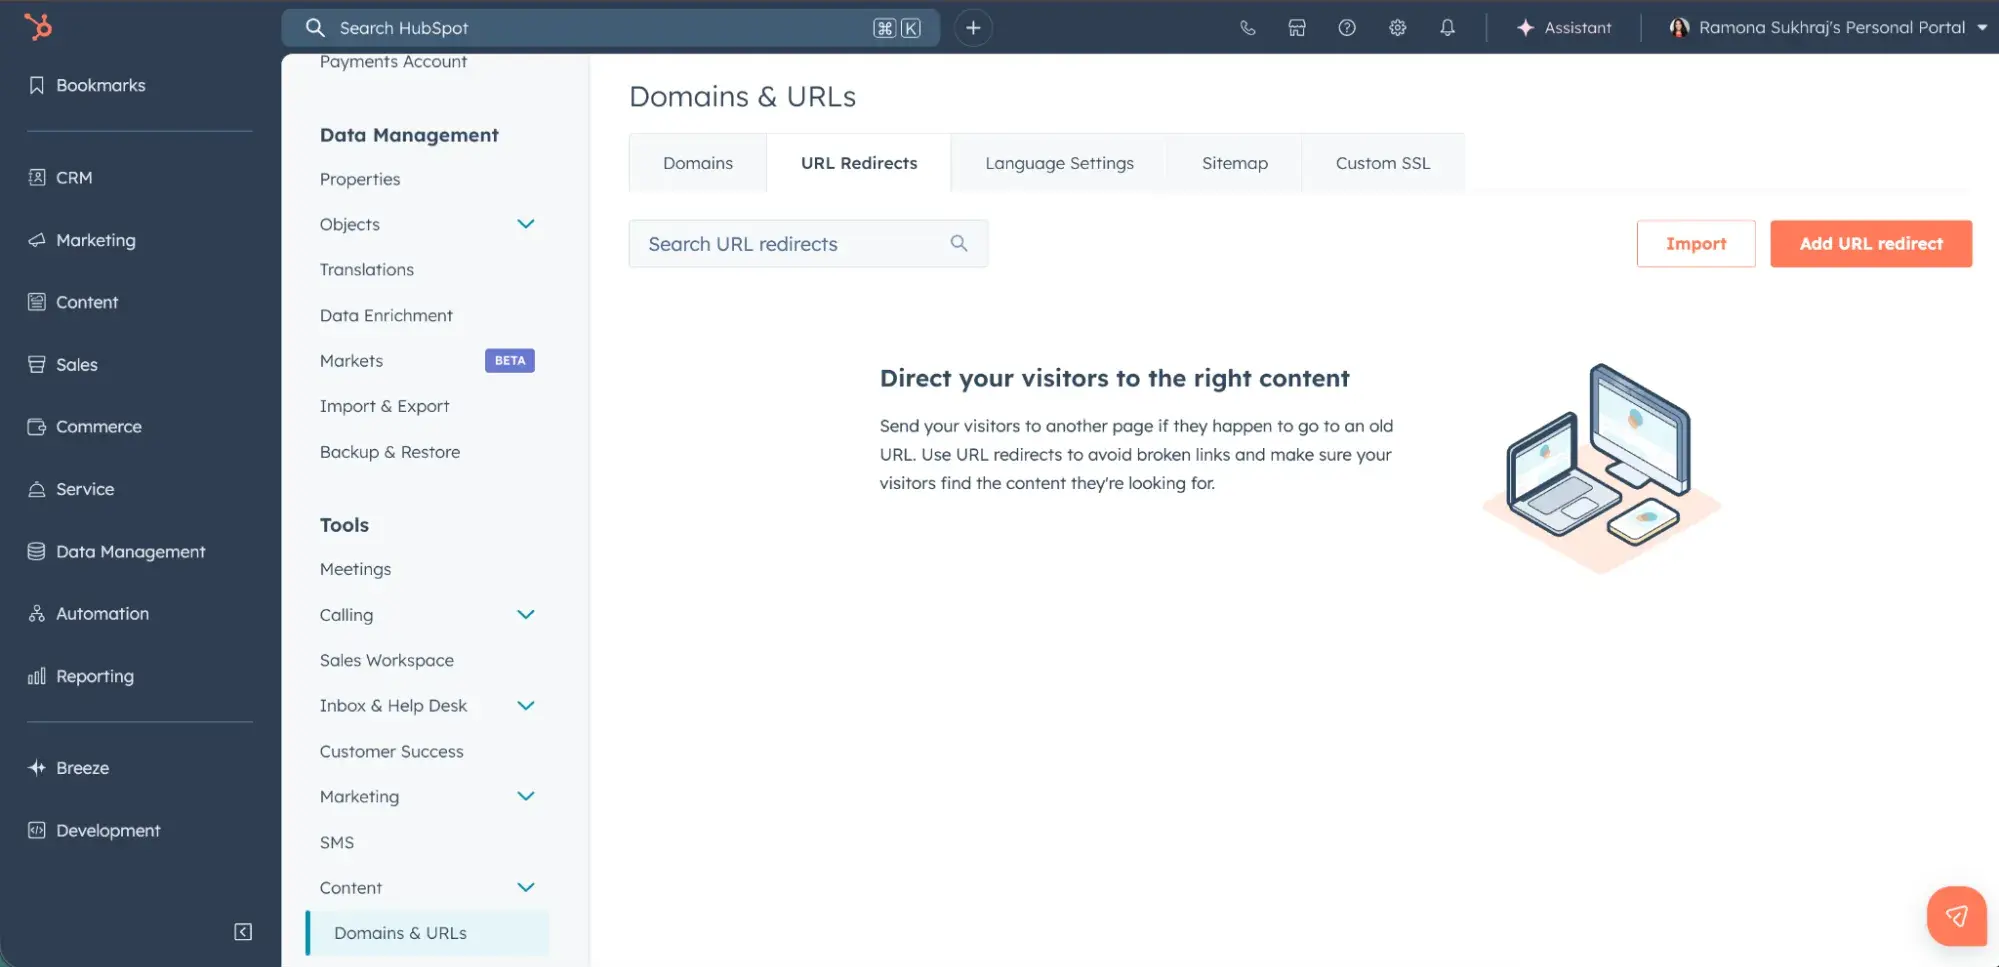Check notifications via the bell icon
Image resolution: width=1999 pixels, height=968 pixels.
[x=1447, y=27]
